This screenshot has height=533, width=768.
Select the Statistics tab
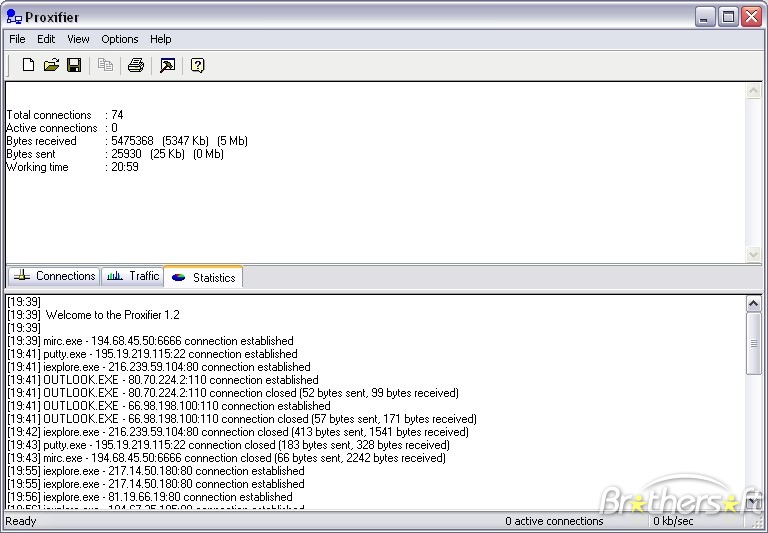tap(203, 277)
